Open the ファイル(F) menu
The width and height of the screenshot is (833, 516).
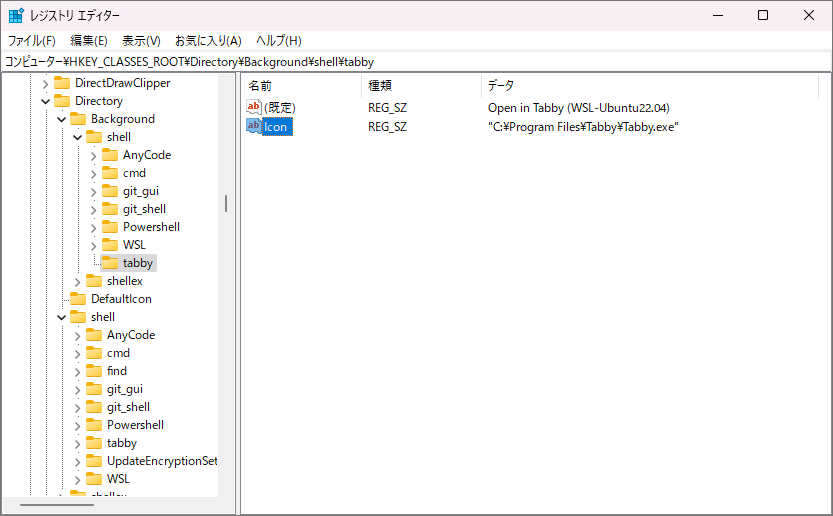point(31,41)
